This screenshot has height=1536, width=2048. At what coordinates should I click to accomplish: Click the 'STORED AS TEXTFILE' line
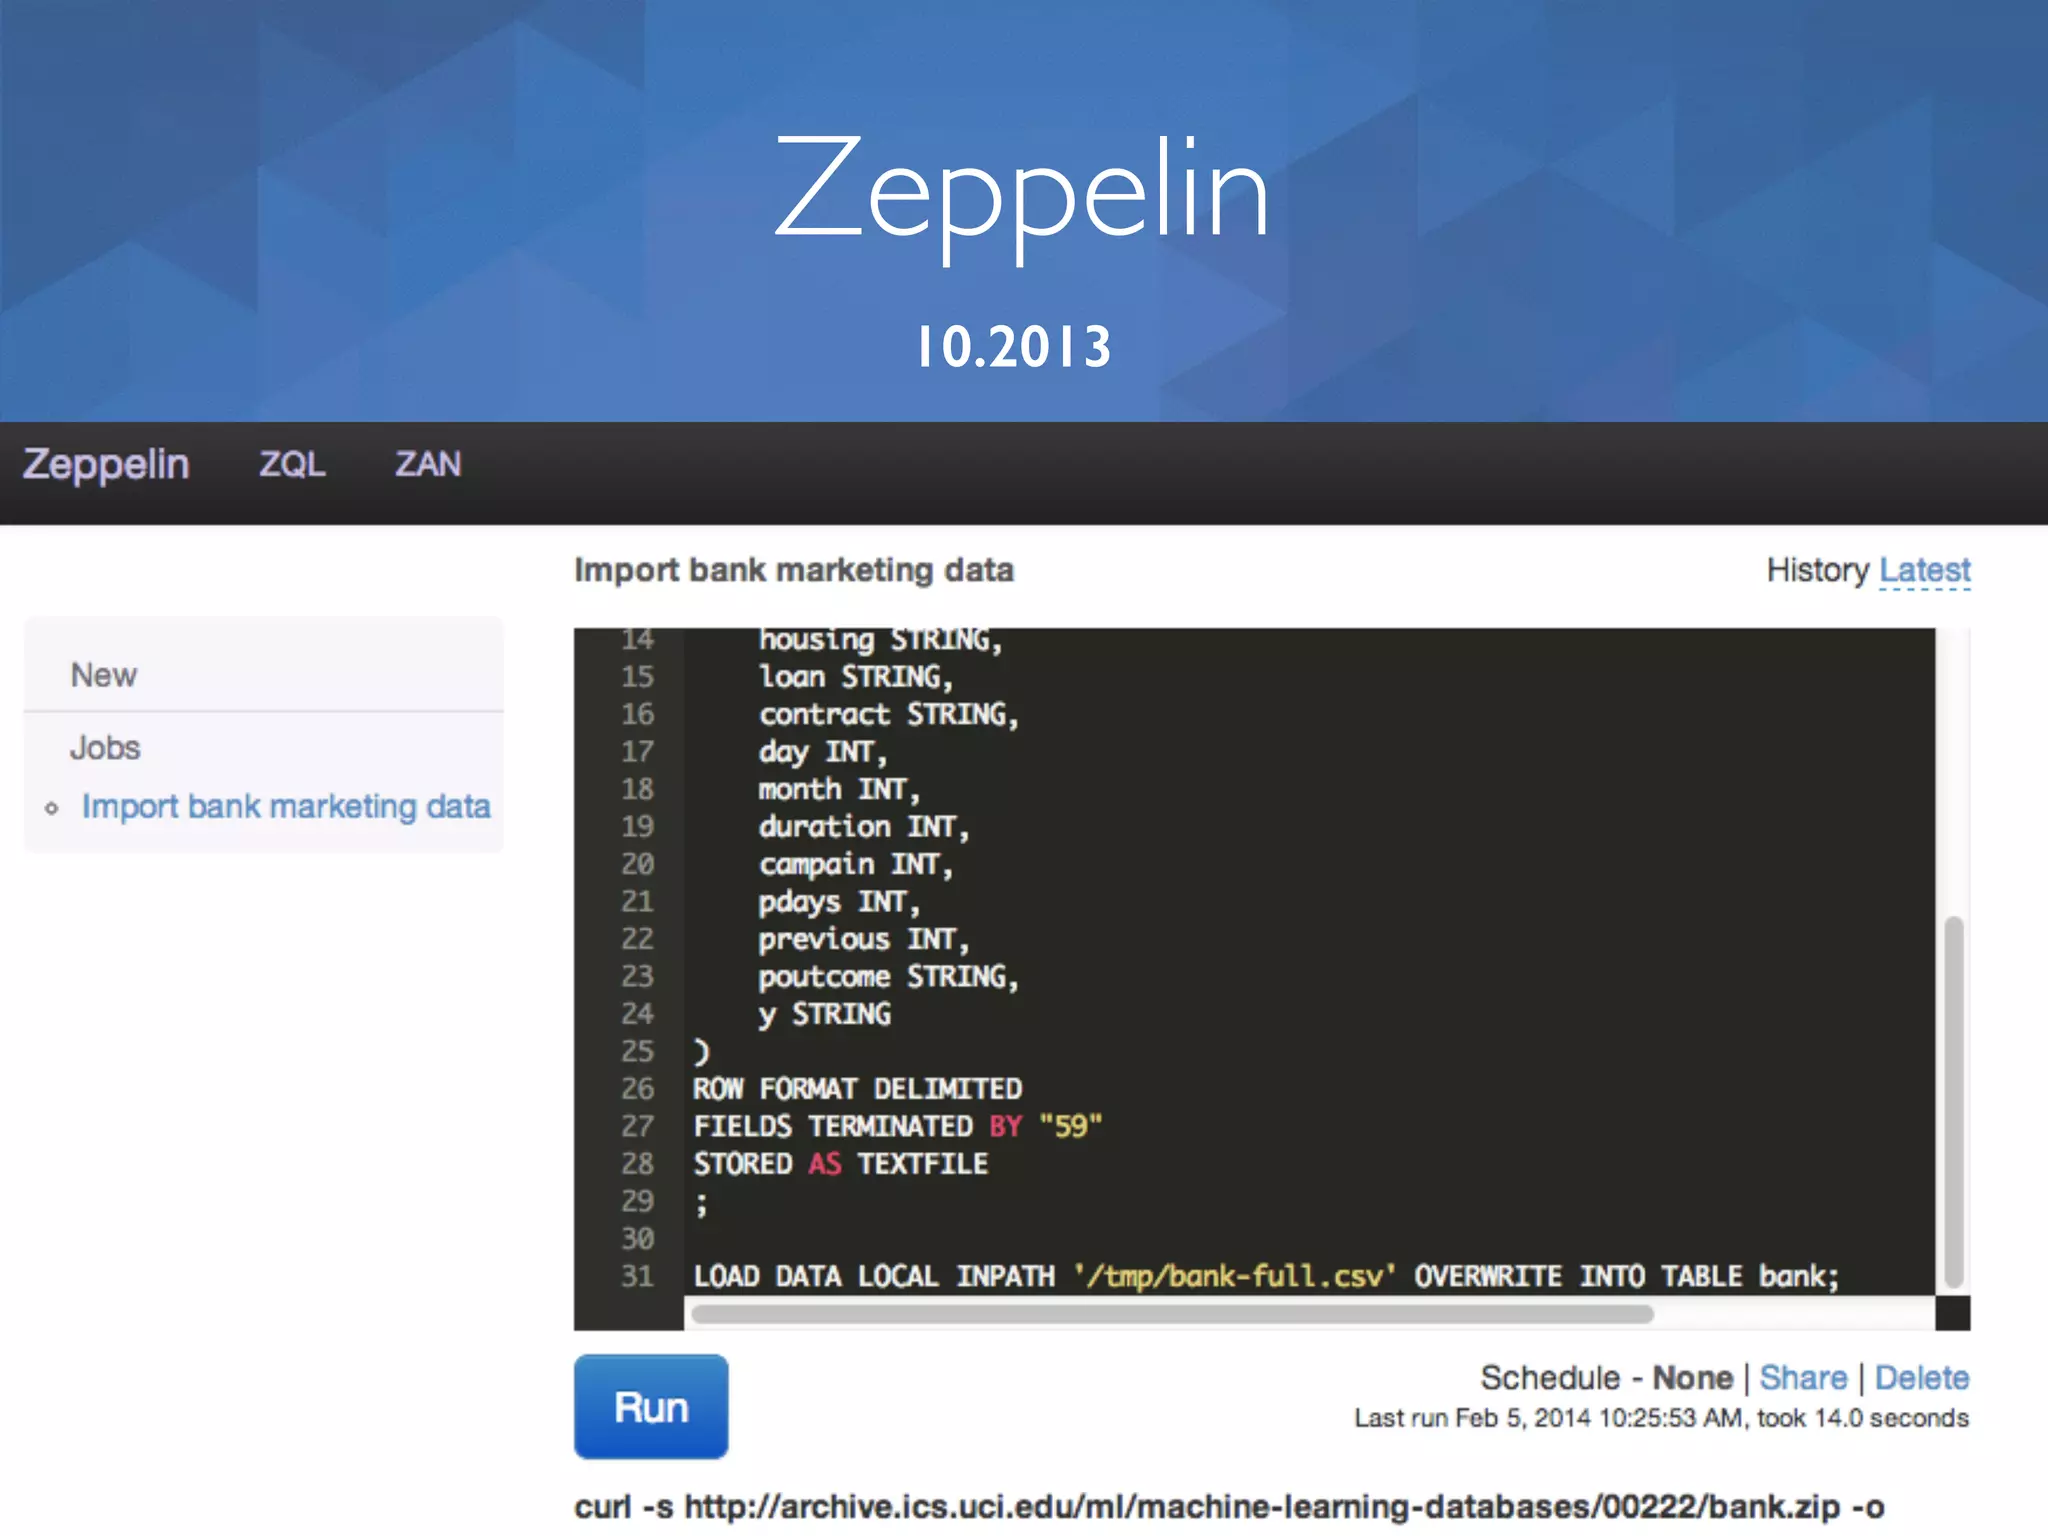[840, 1164]
